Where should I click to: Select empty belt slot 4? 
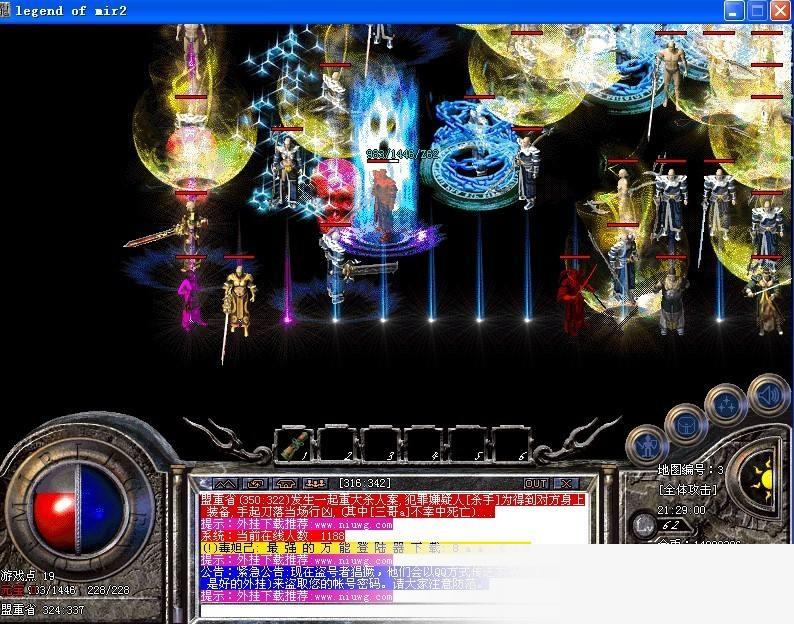coord(424,445)
